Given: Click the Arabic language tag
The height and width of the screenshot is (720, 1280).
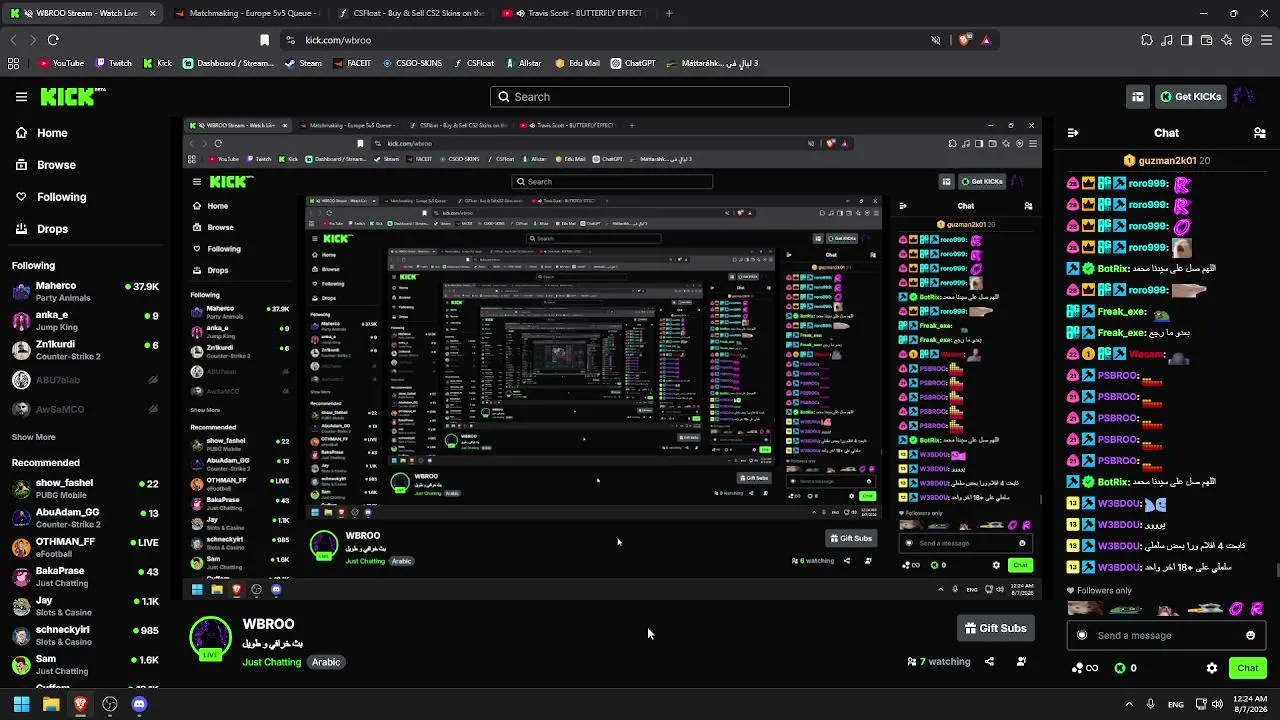Looking at the screenshot, I should coord(326,662).
